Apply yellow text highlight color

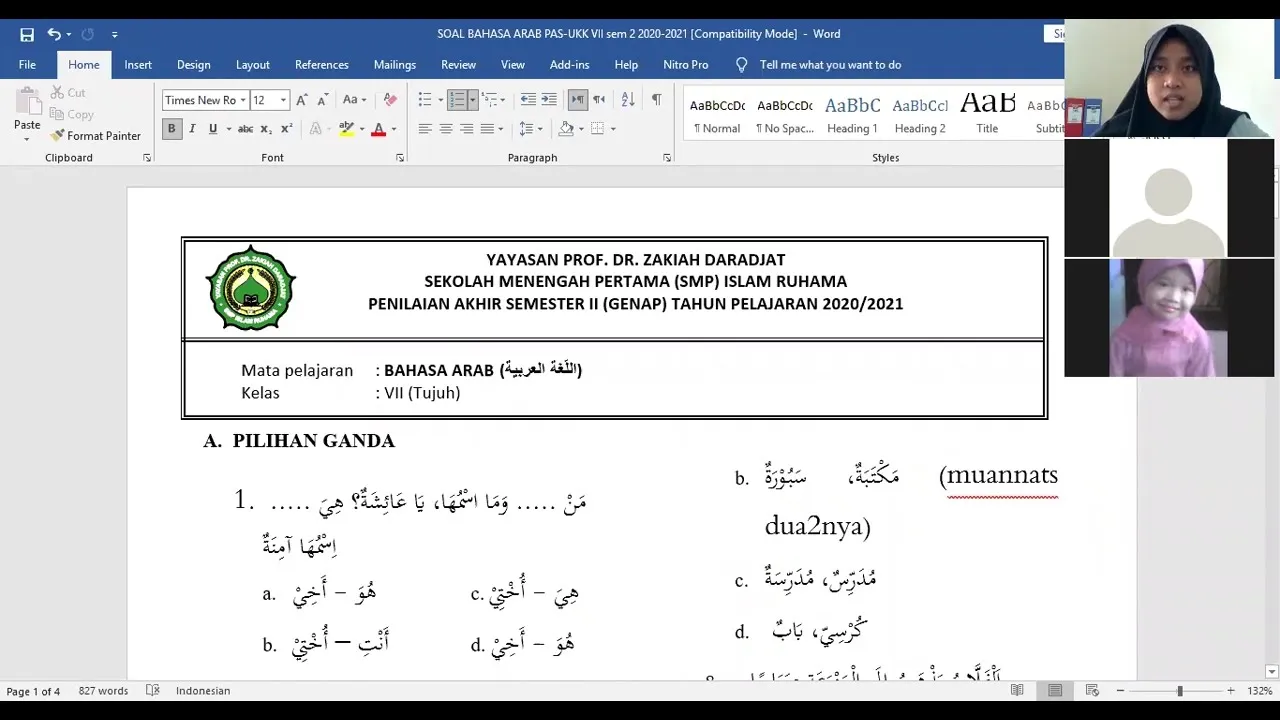(x=345, y=129)
